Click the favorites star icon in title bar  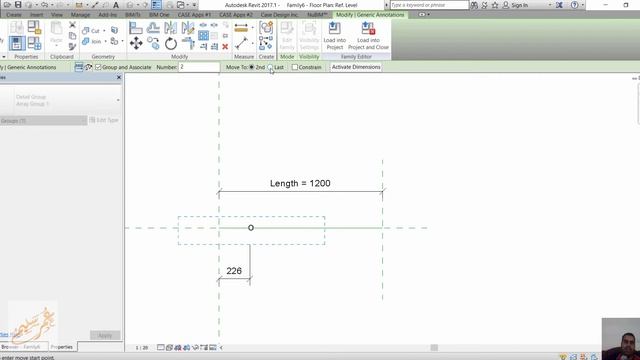(495, 5)
